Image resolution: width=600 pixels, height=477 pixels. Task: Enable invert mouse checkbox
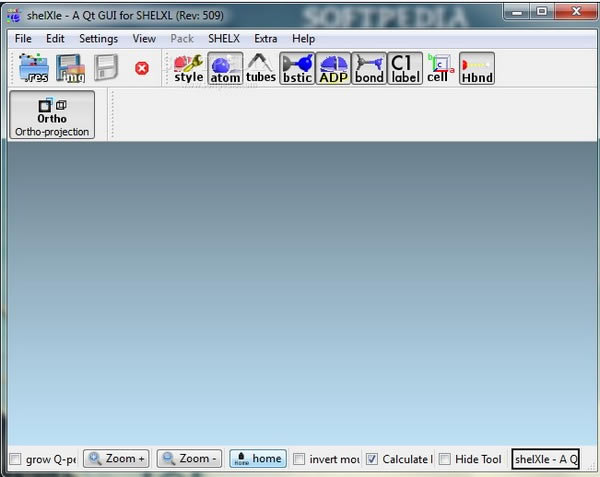[299, 460]
